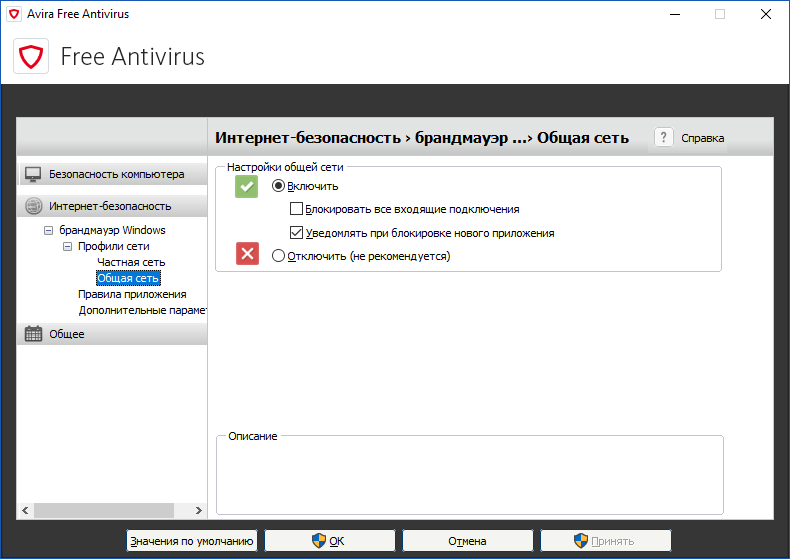
Task: Click the red X icon by Отключить
Action: point(247,253)
